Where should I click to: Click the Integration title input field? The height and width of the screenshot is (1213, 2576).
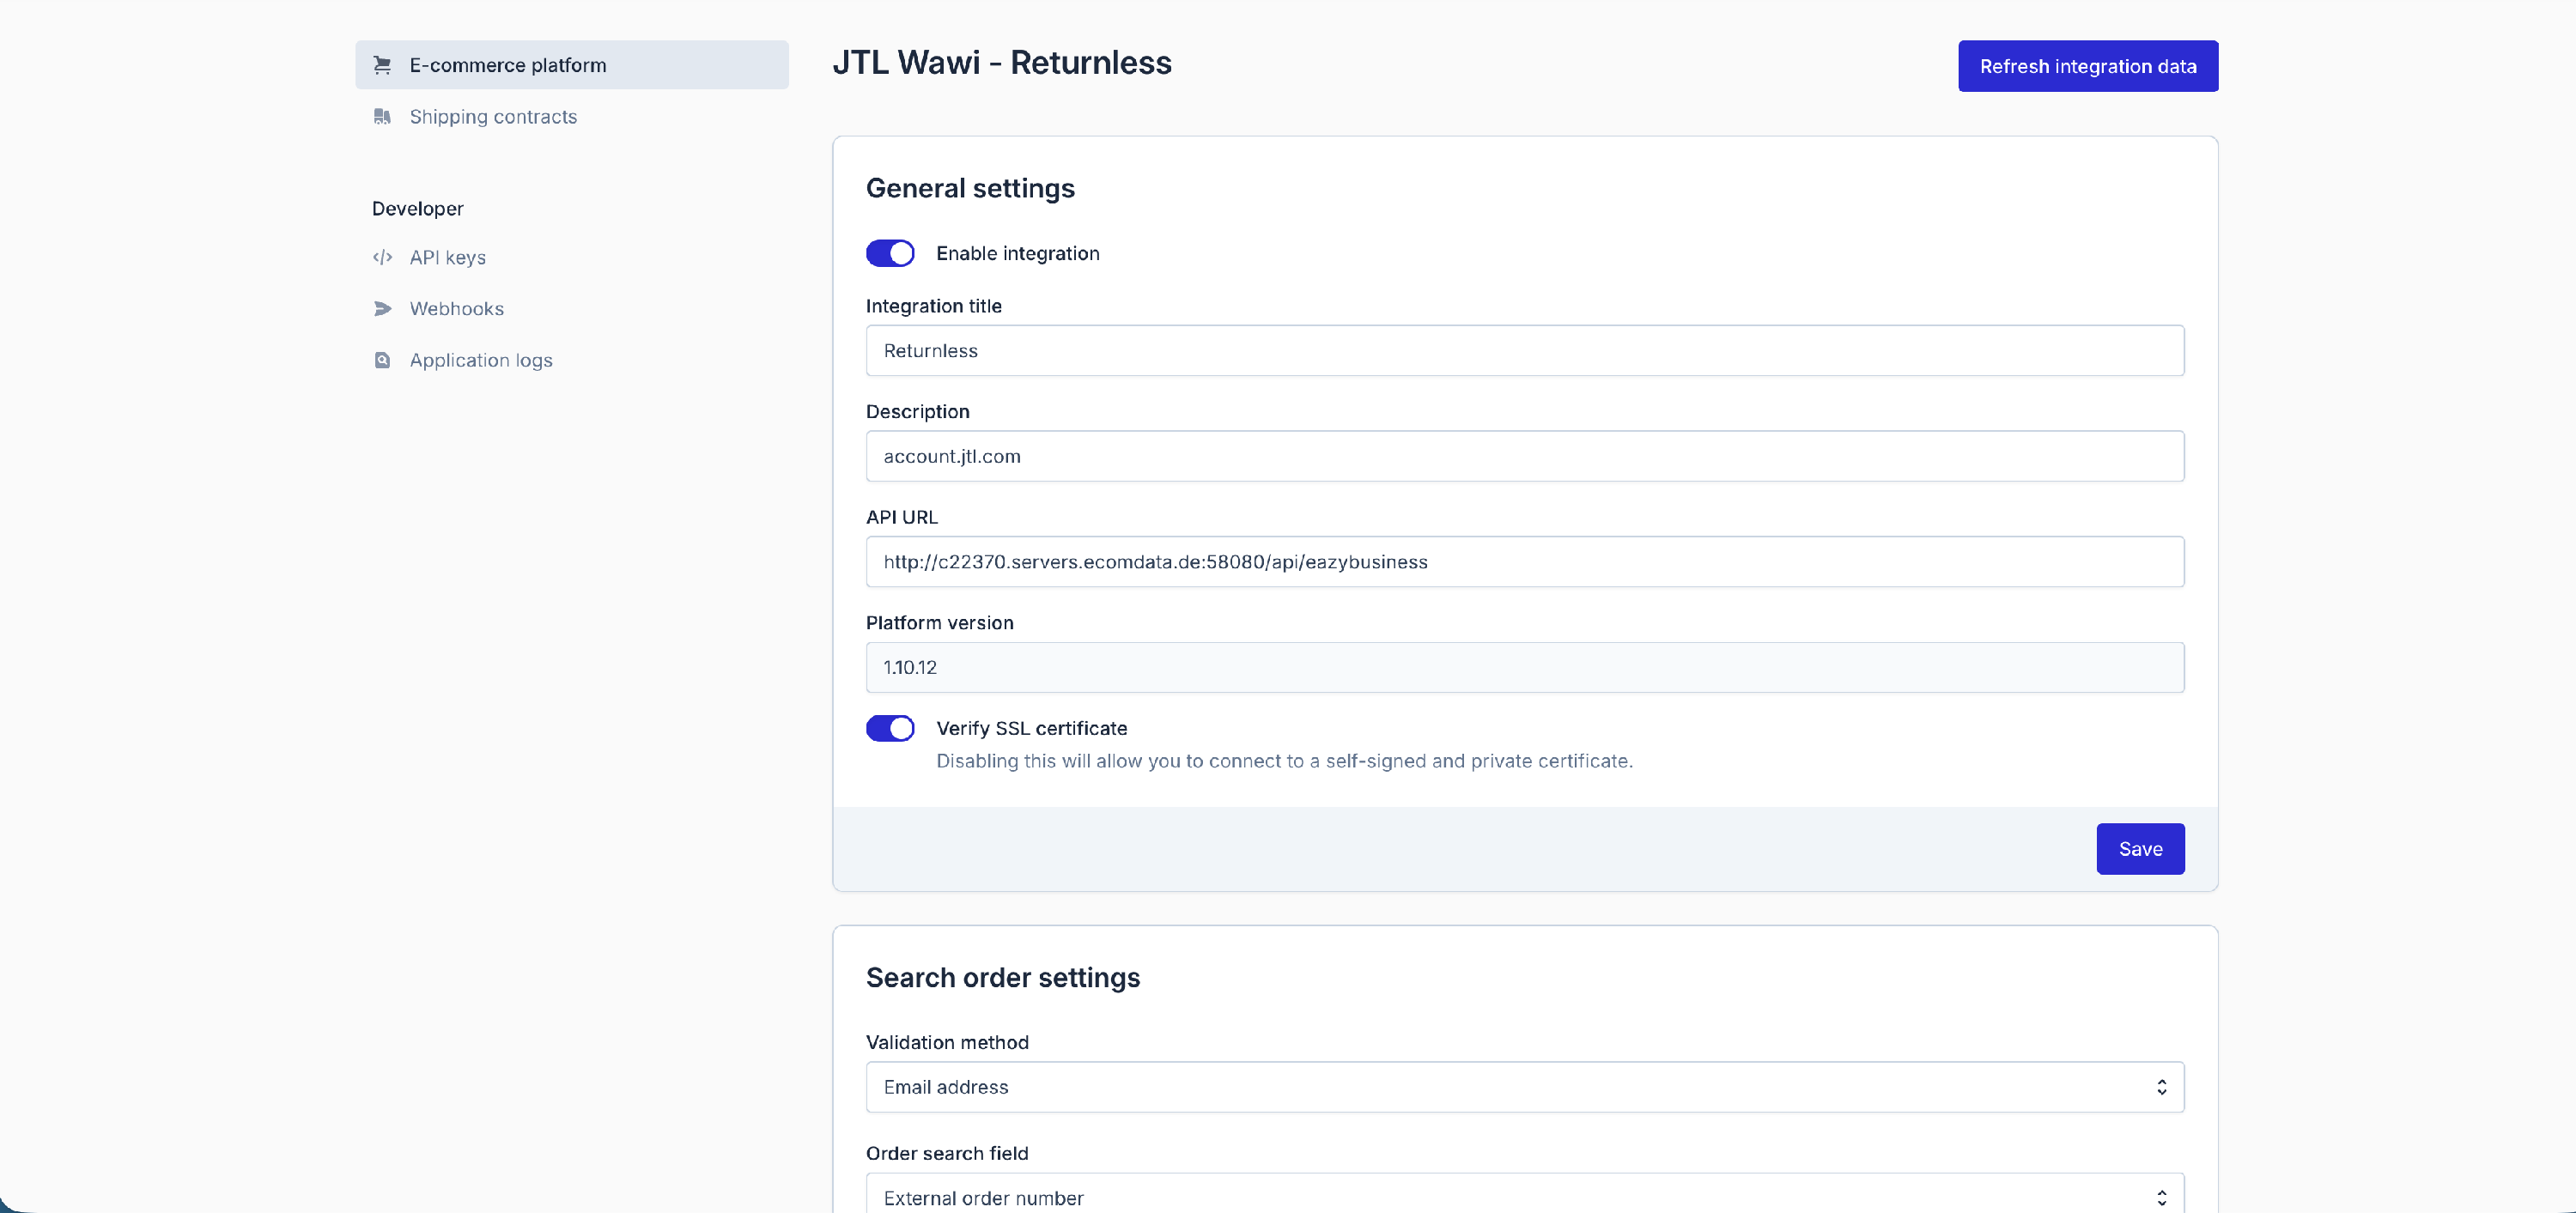[1523, 351]
